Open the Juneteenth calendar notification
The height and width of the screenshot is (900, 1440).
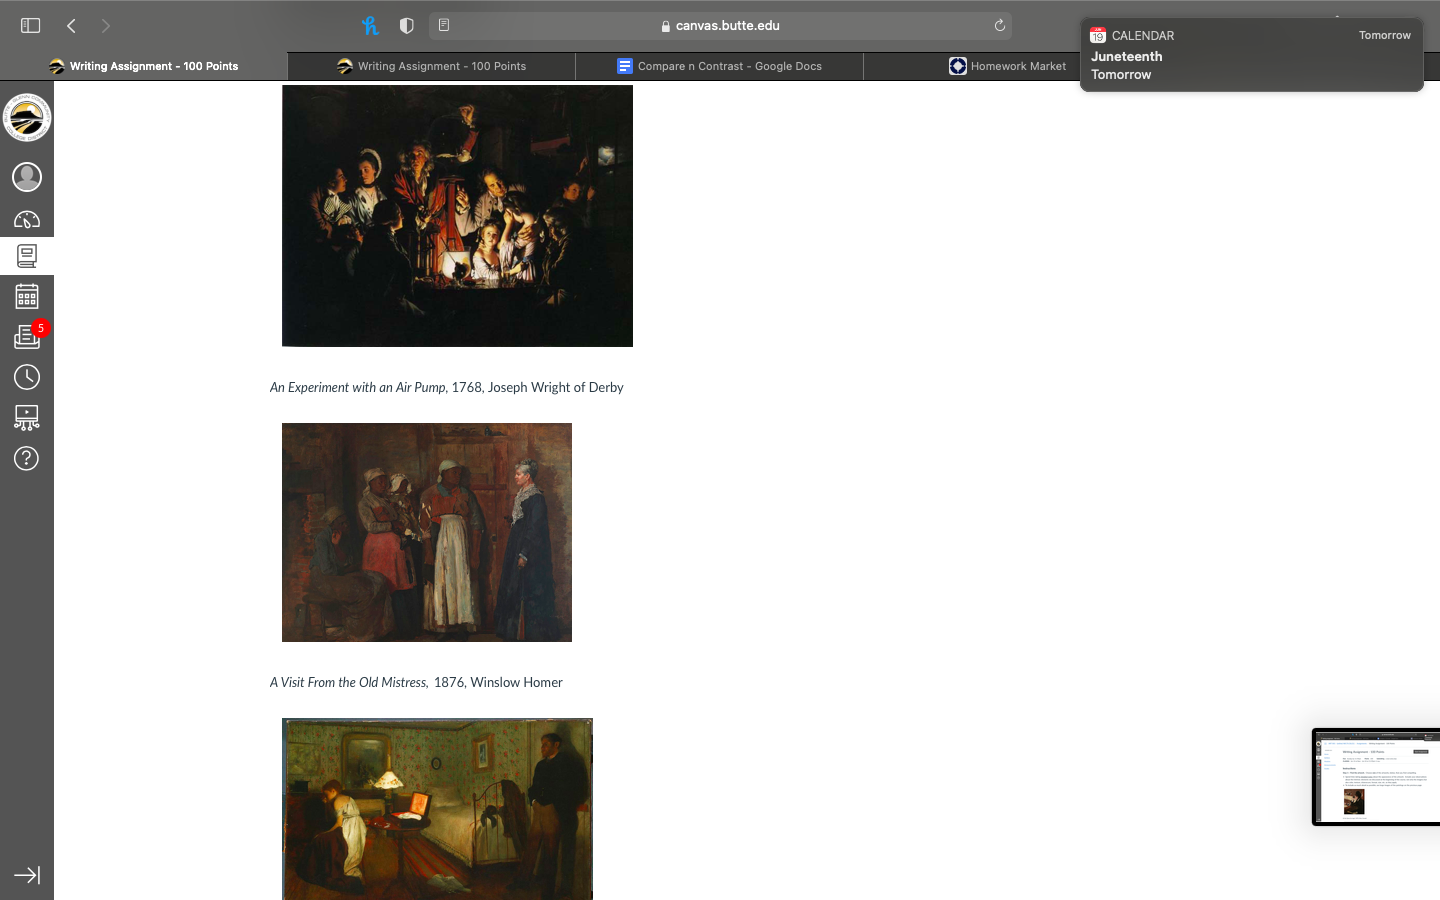1251,55
